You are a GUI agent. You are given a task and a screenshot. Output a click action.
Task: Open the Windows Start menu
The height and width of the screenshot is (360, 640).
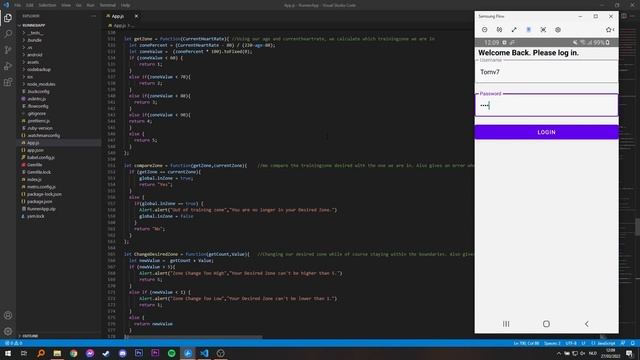point(8,353)
